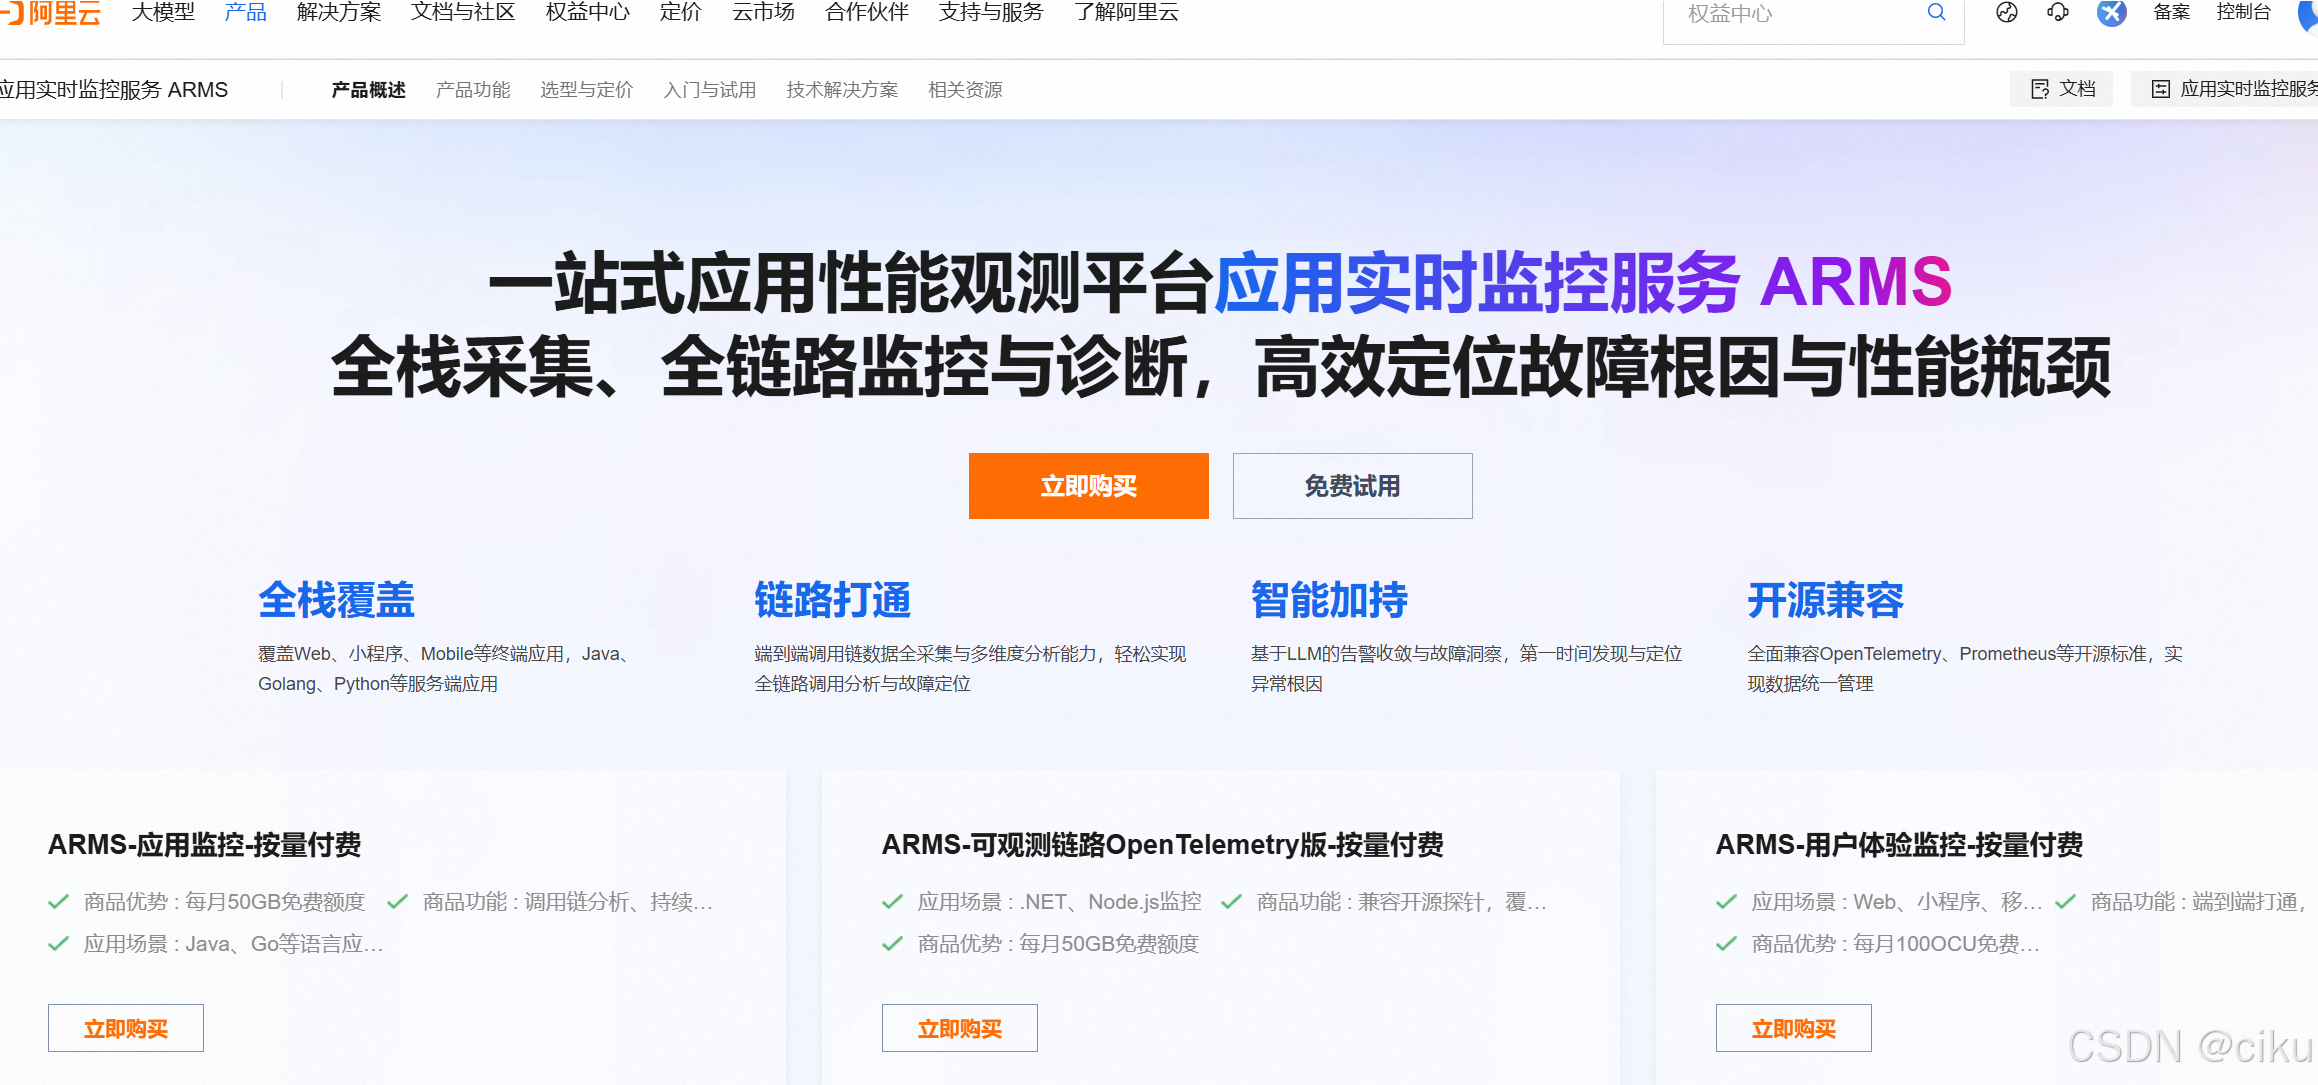Open the 云市场 menu
This screenshot has width=2318, height=1085.
763,12
